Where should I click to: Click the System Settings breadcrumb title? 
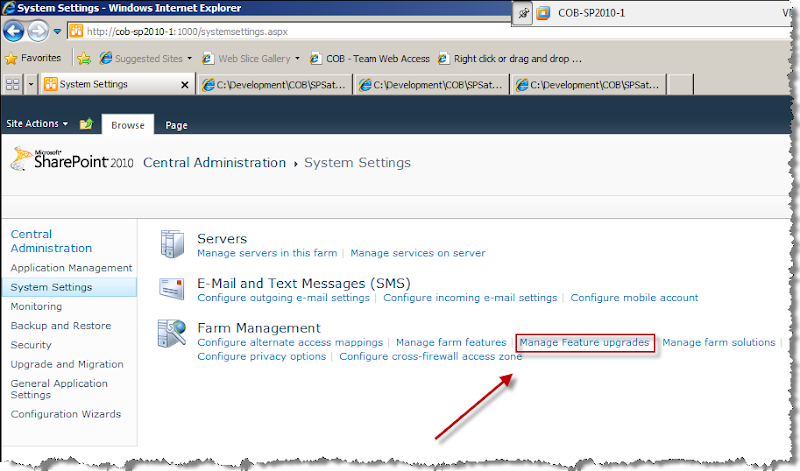pos(357,162)
